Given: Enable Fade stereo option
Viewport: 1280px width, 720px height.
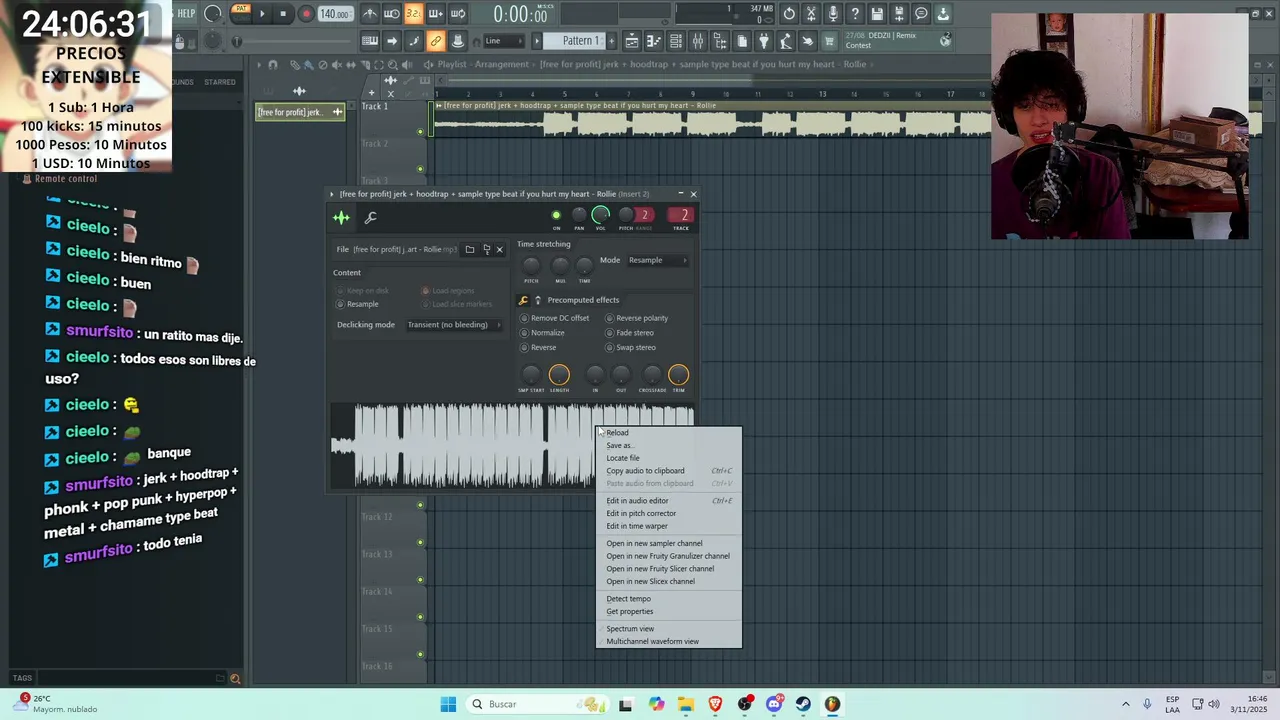Looking at the screenshot, I should tap(630, 333).
